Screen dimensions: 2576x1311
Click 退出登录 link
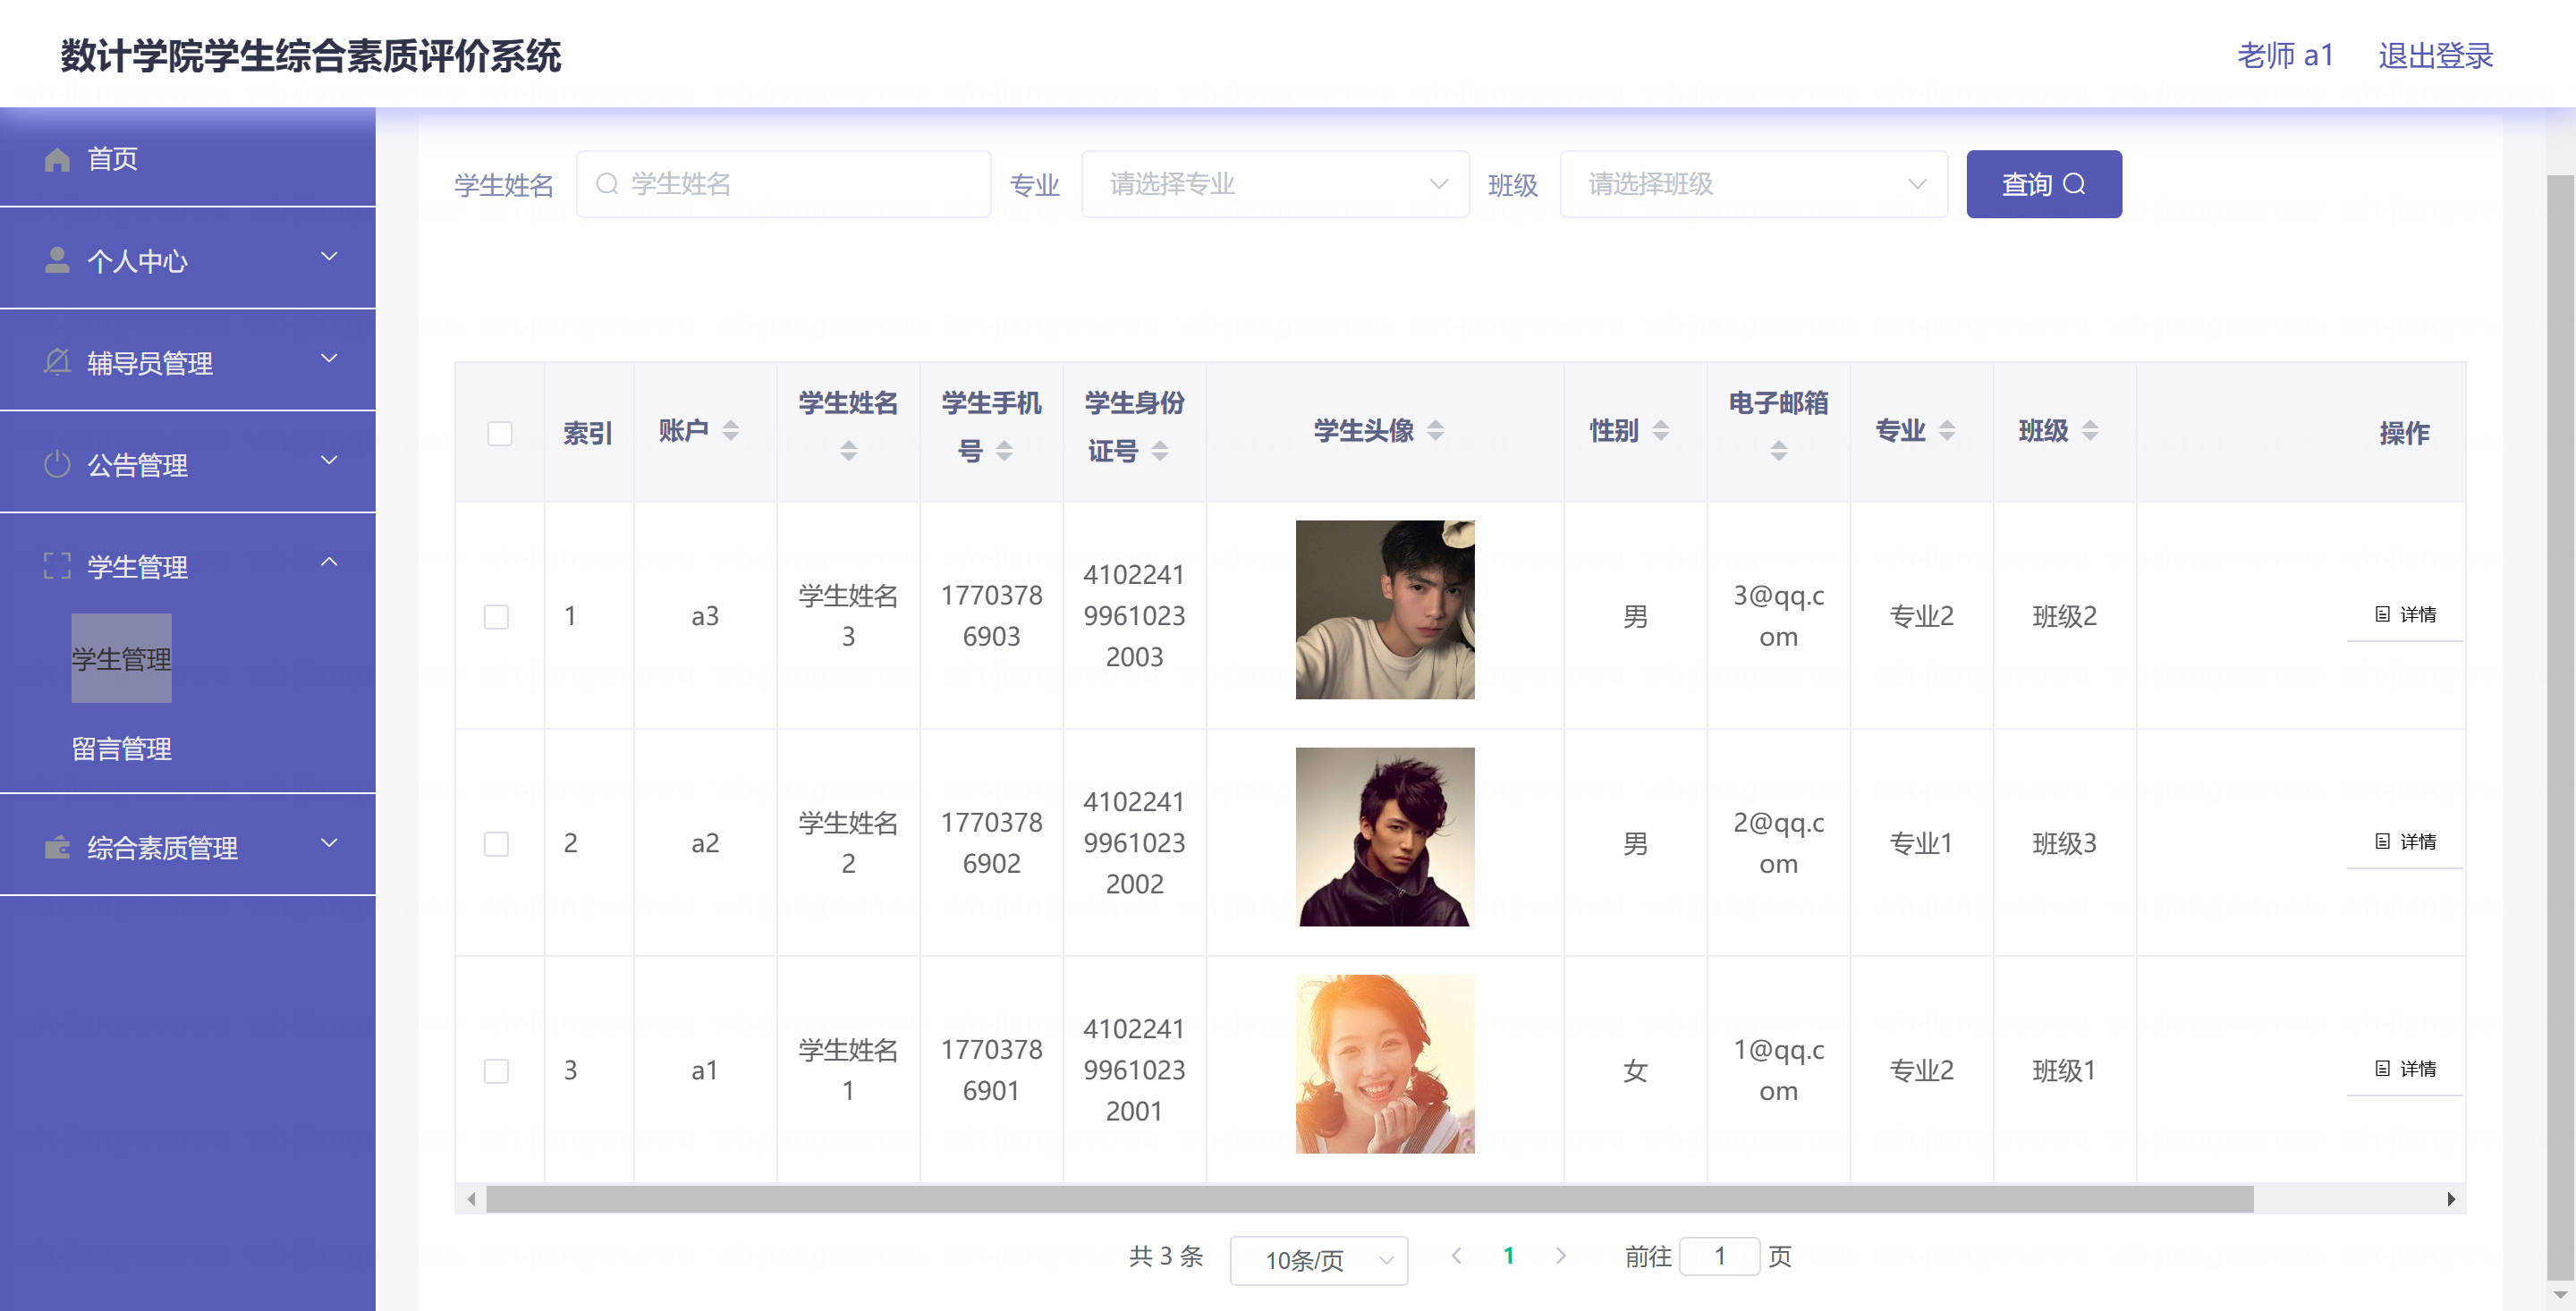2435,56
